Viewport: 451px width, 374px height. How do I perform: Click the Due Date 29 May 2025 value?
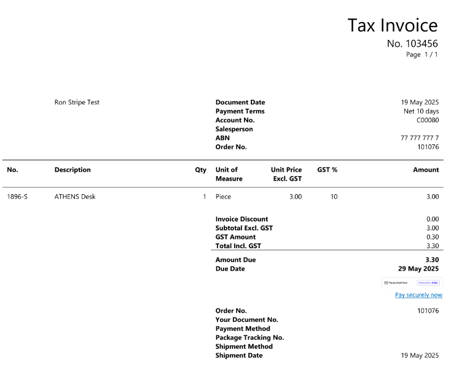[x=418, y=269]
